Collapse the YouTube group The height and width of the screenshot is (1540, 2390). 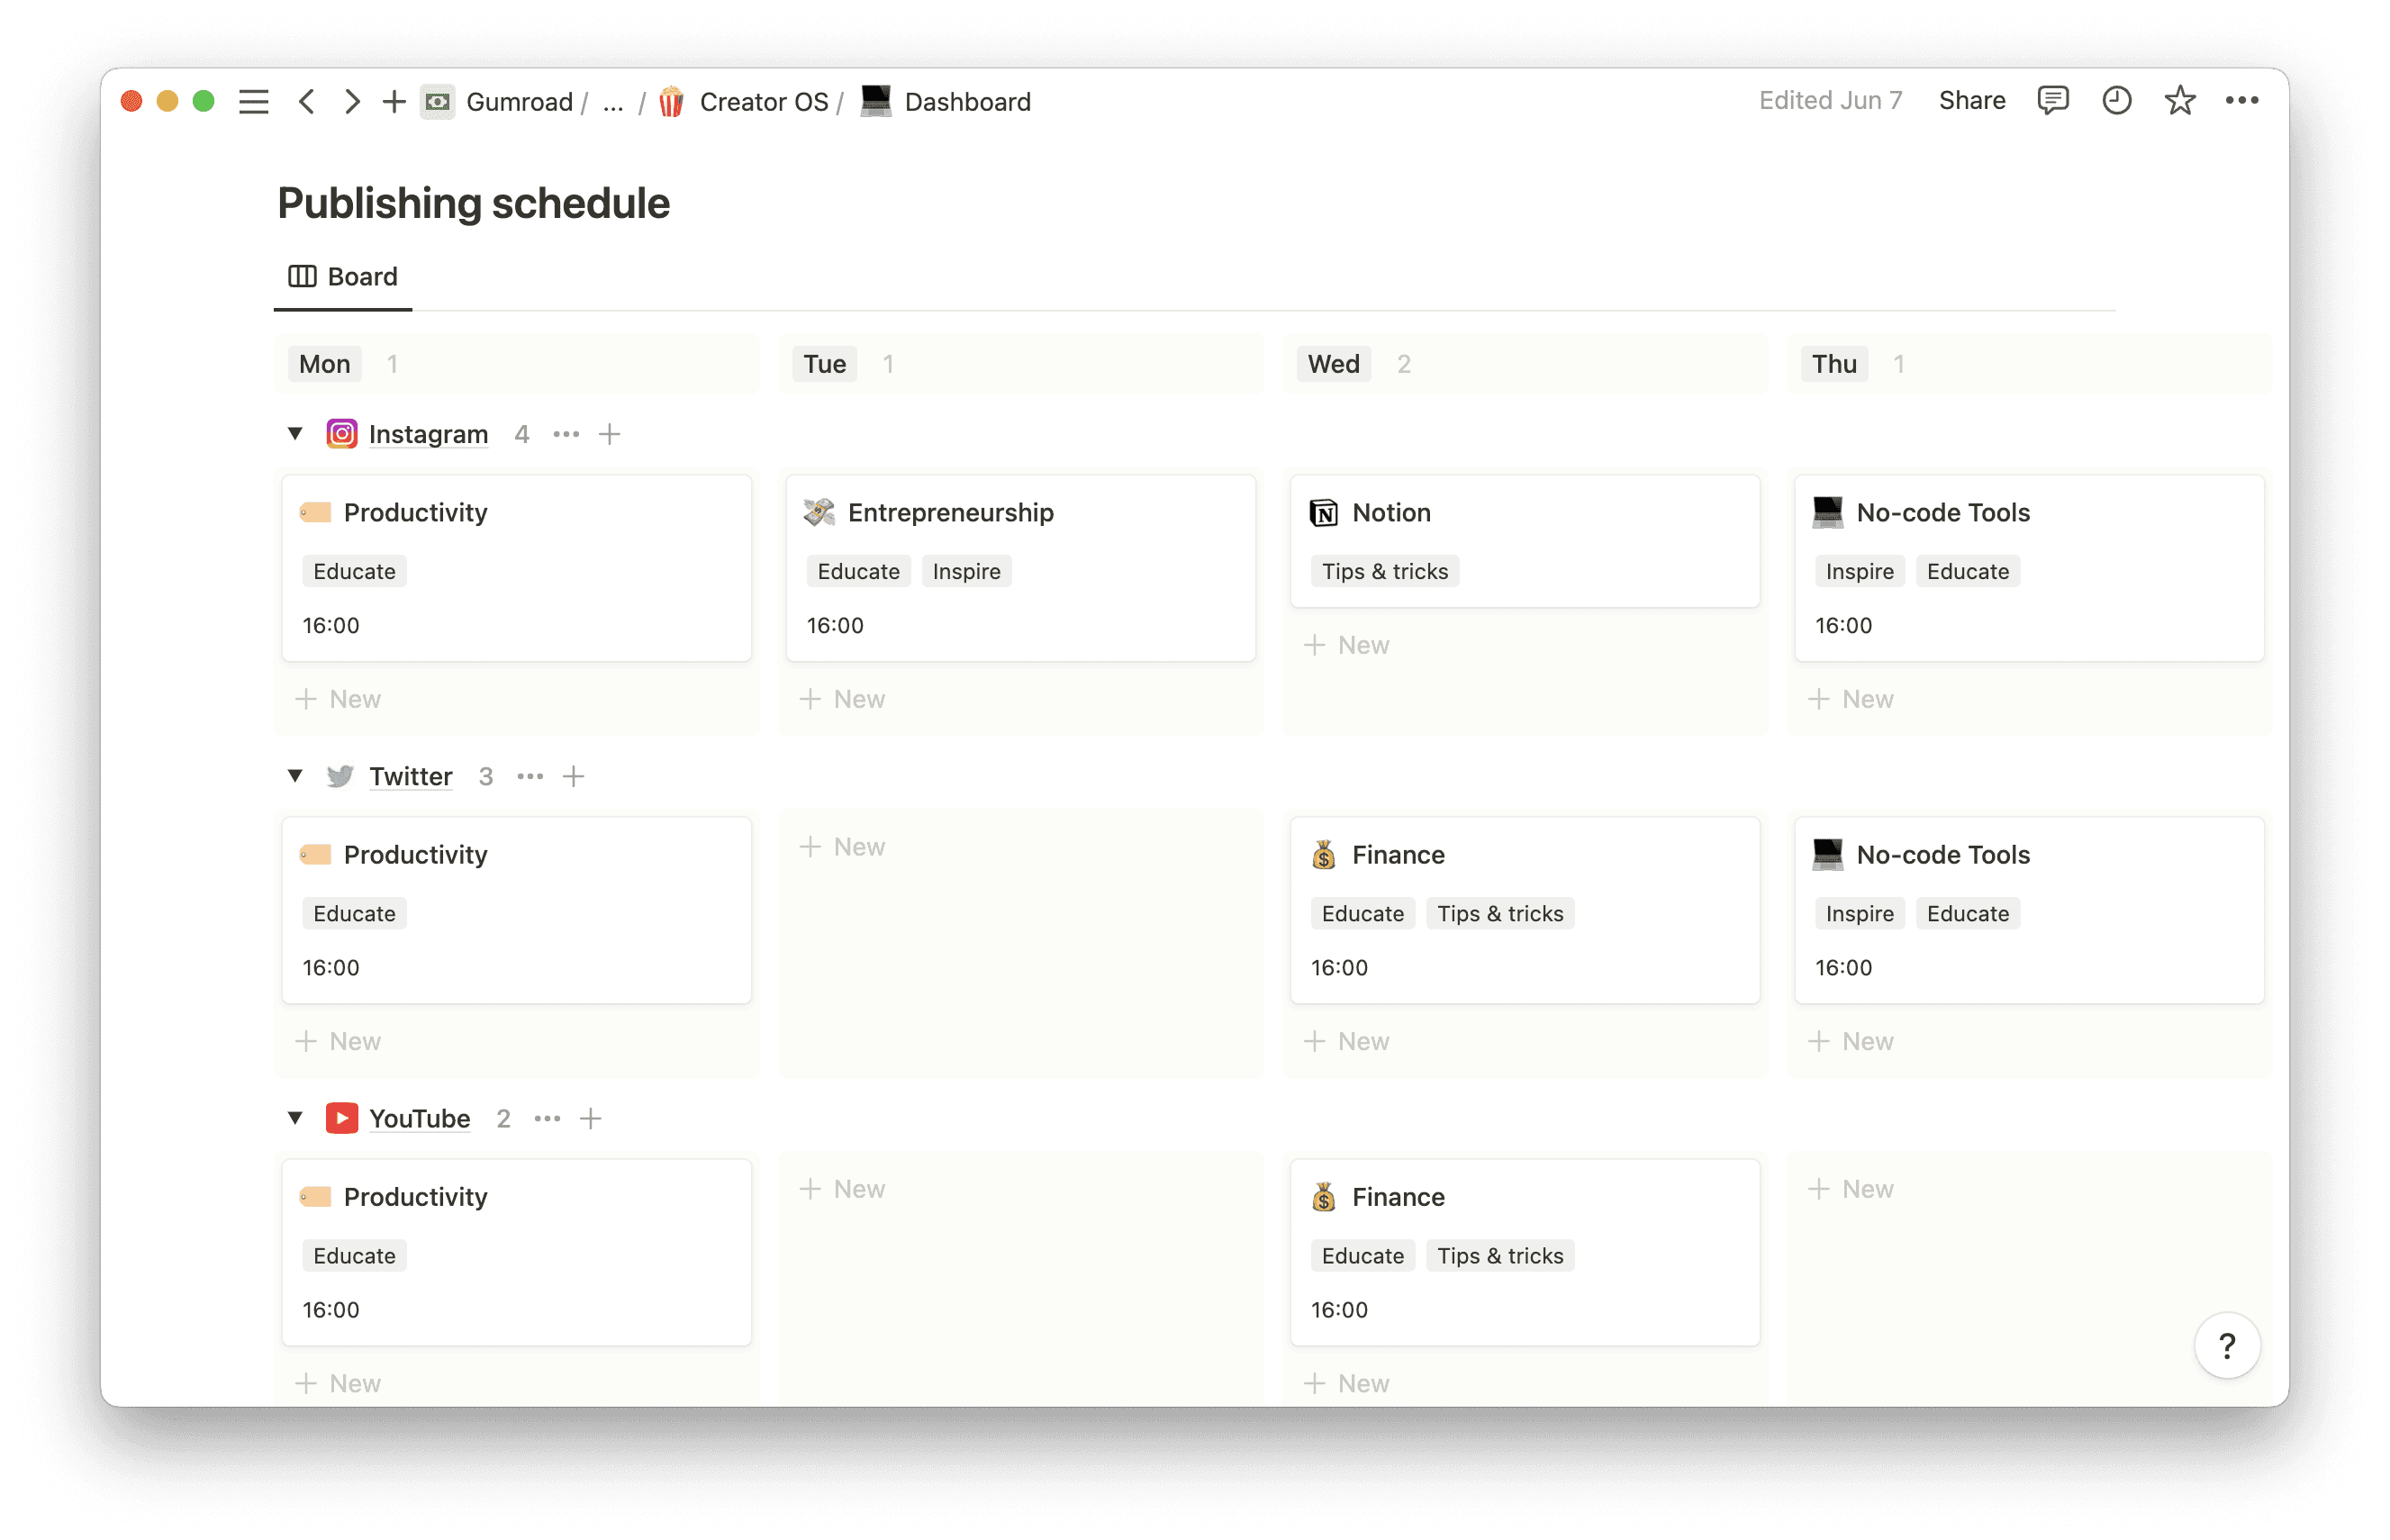click(x=295, y=1118)
